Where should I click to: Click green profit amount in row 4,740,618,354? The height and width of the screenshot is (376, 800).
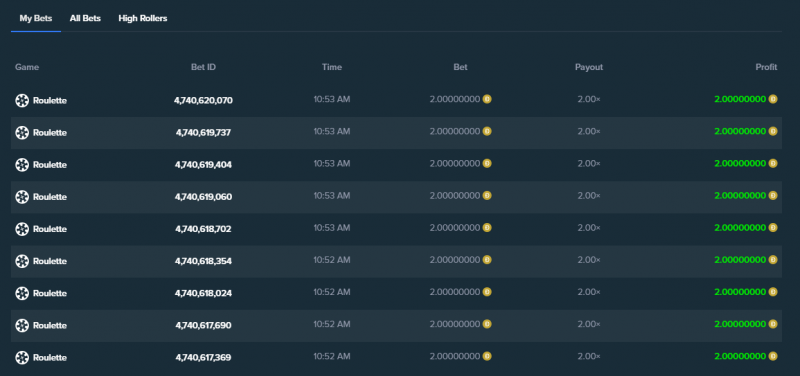coord(740,260)
